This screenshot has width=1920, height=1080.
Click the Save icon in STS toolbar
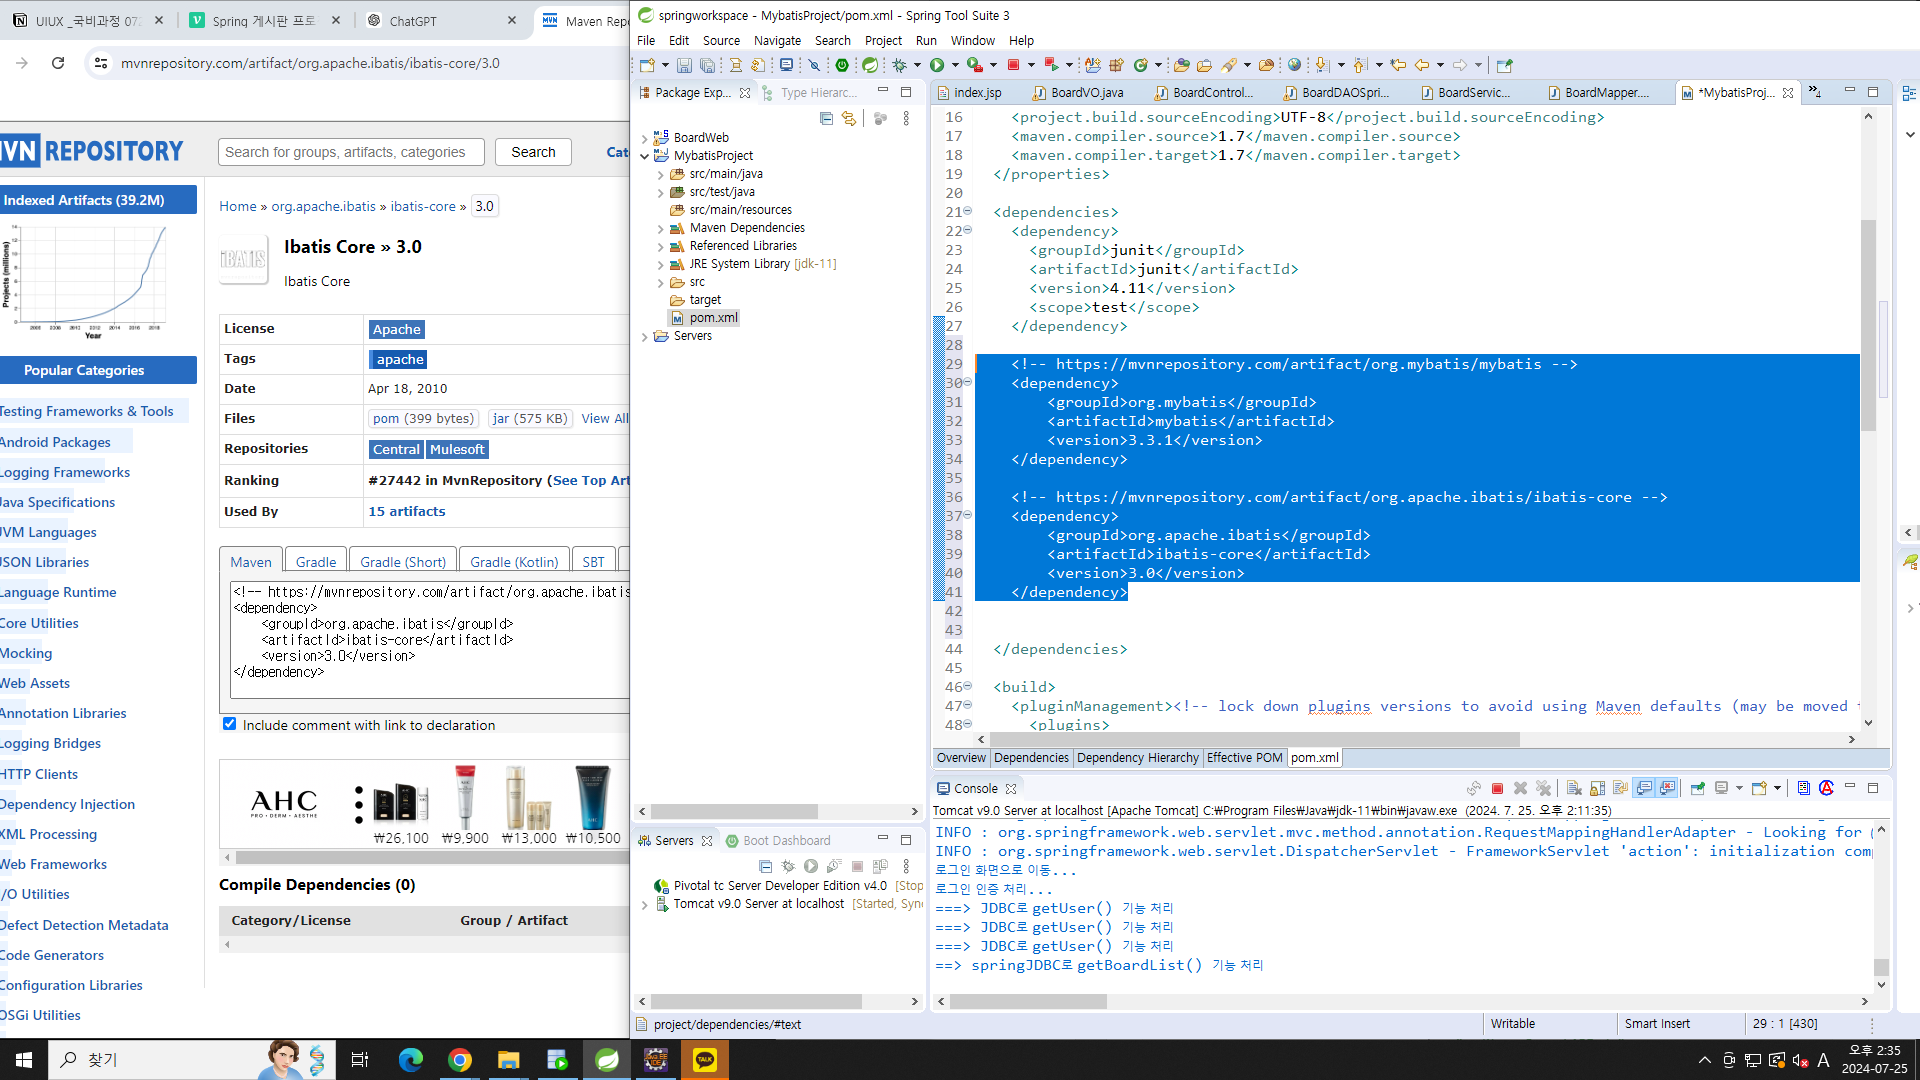(684, 65)
